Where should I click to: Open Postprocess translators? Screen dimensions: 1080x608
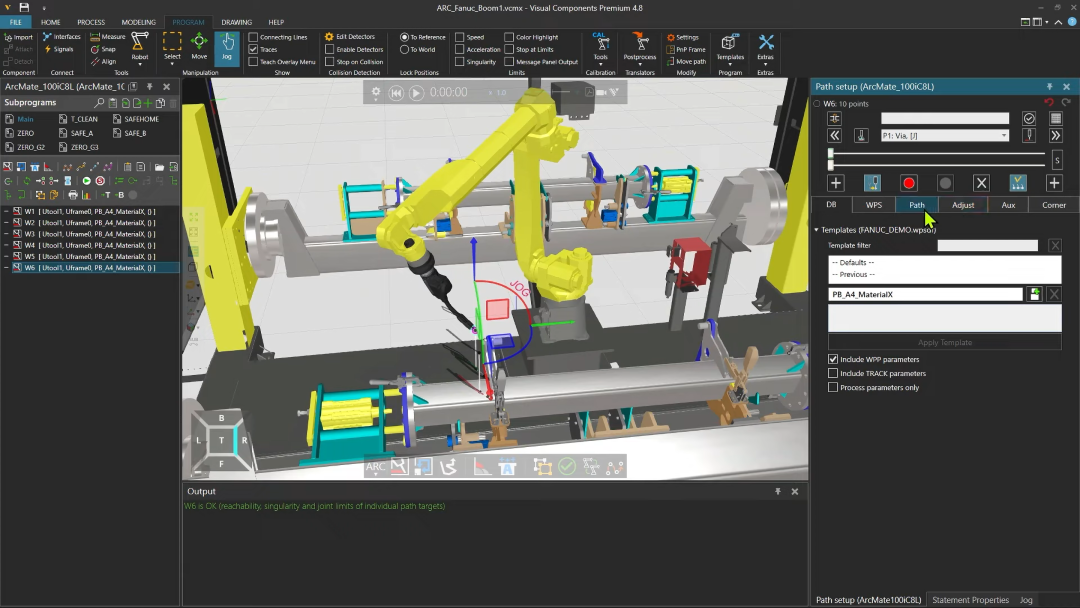pyautogui.click(x=640, y=47)
